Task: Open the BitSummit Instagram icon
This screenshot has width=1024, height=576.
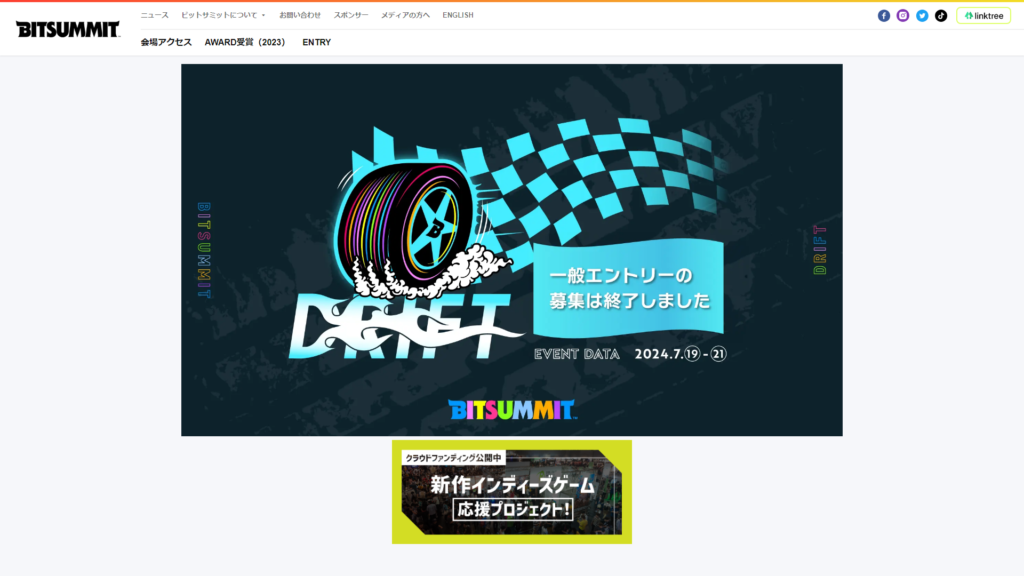Action: tap(903, 16)
